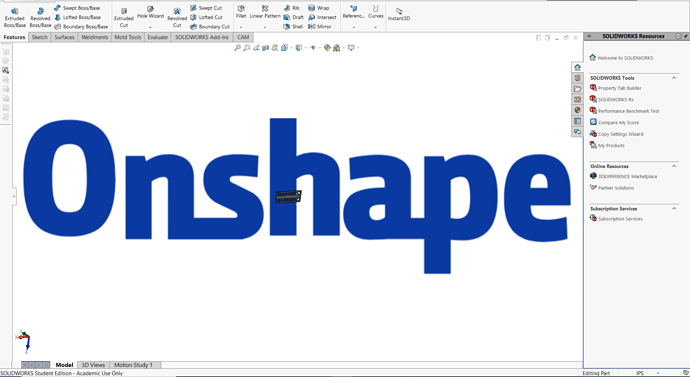Select the Revolved Boss/Base tool
The image size is (690, 377).
(x=40, y=17)
